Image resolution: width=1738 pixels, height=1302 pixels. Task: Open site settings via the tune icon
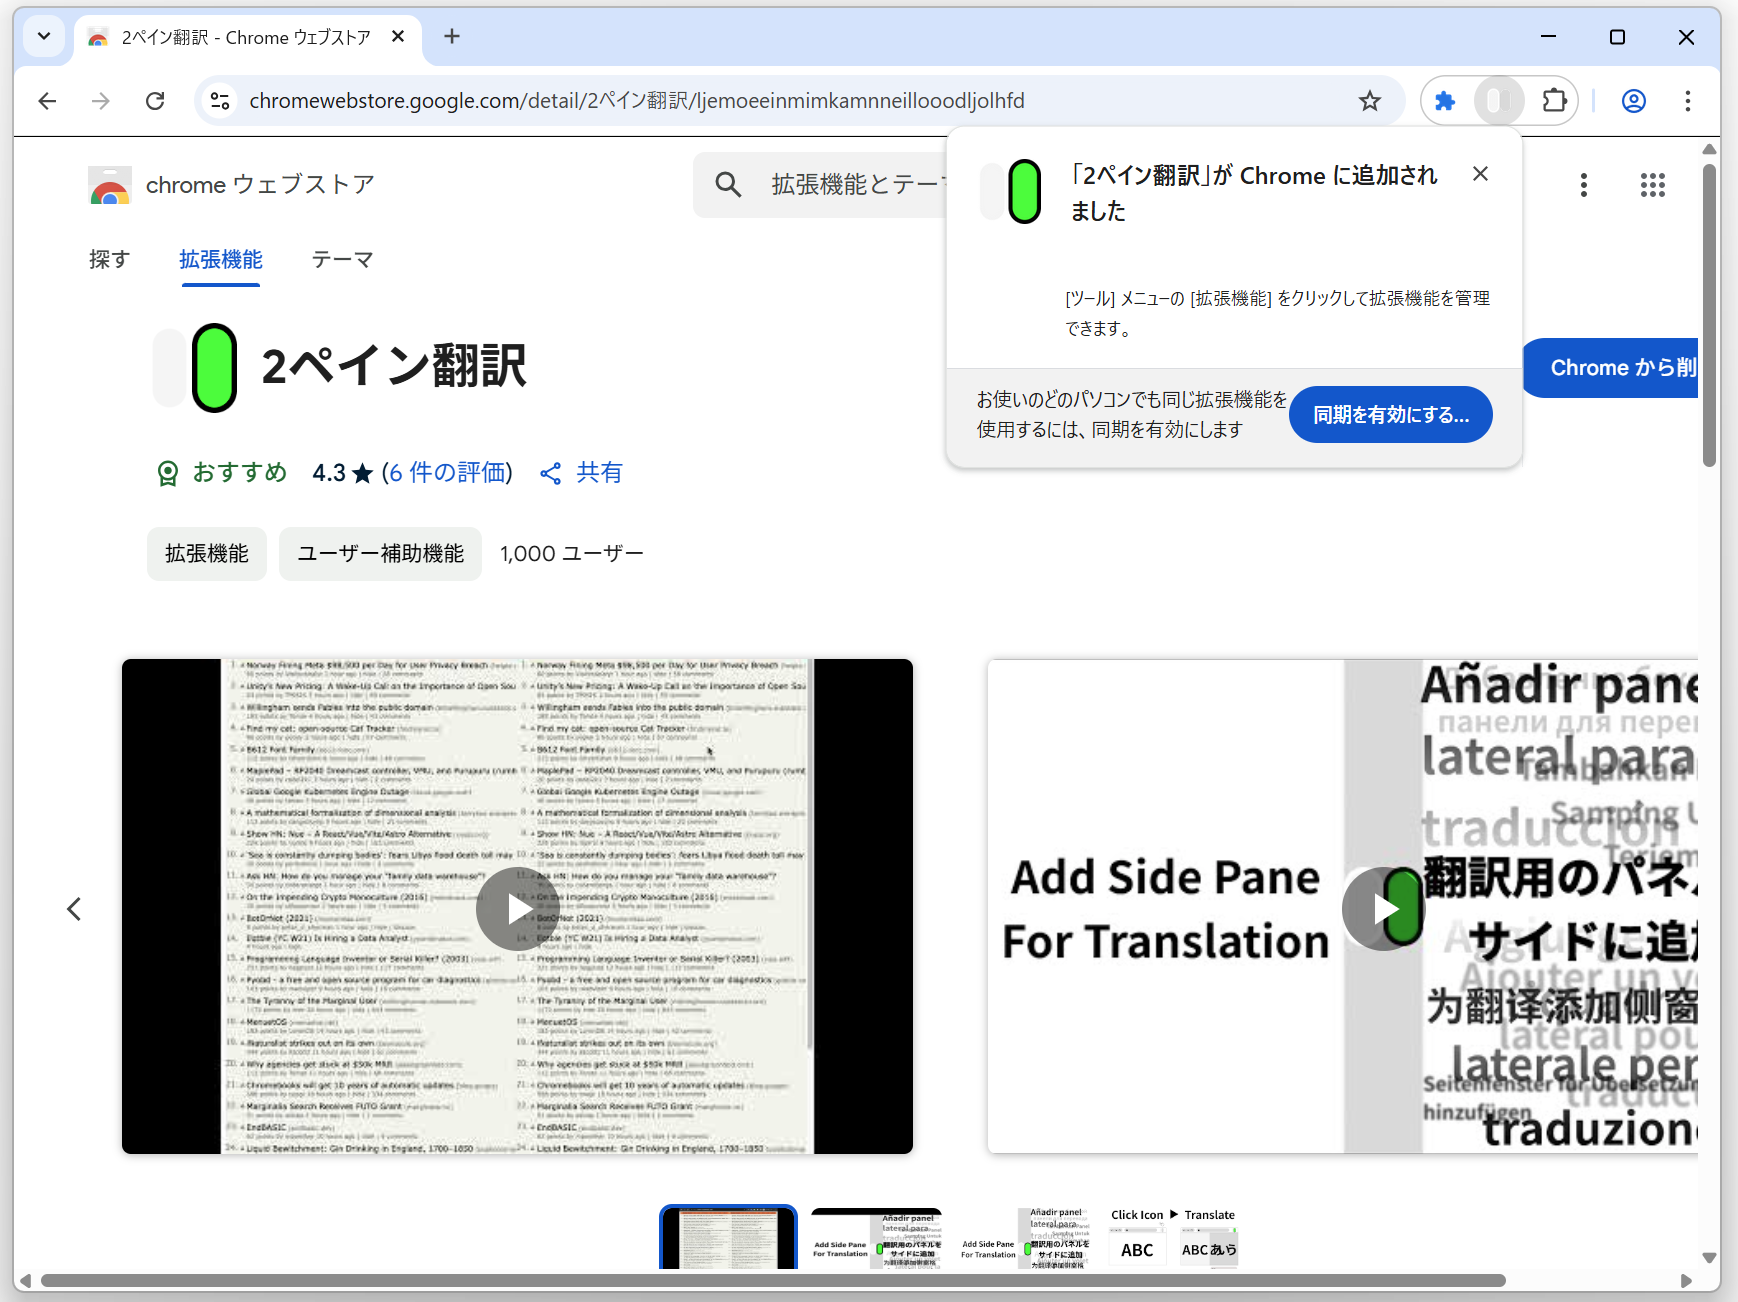pos(220,100)
